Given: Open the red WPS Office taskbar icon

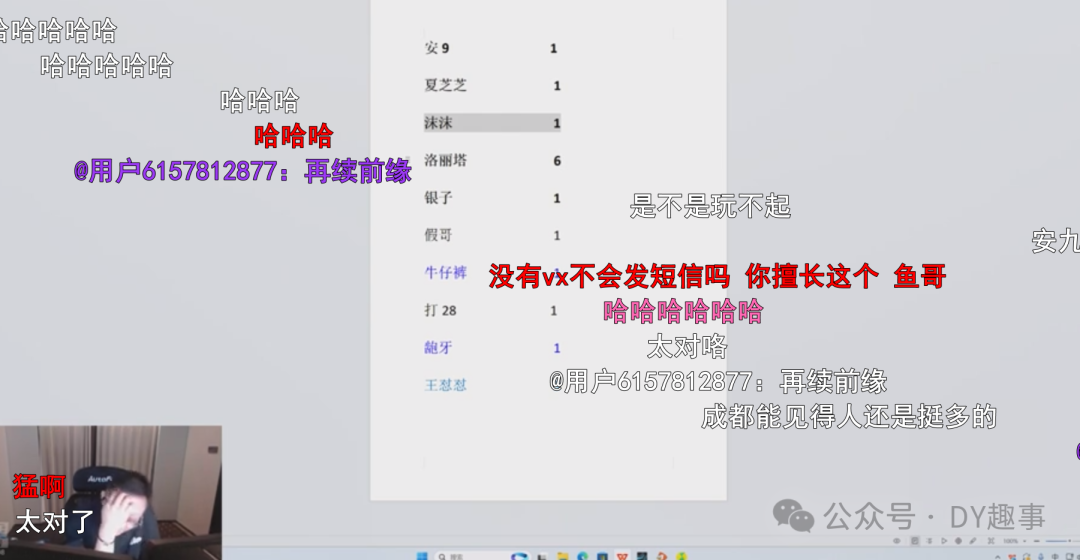Looking at the screenshot, I should [623, 555].
